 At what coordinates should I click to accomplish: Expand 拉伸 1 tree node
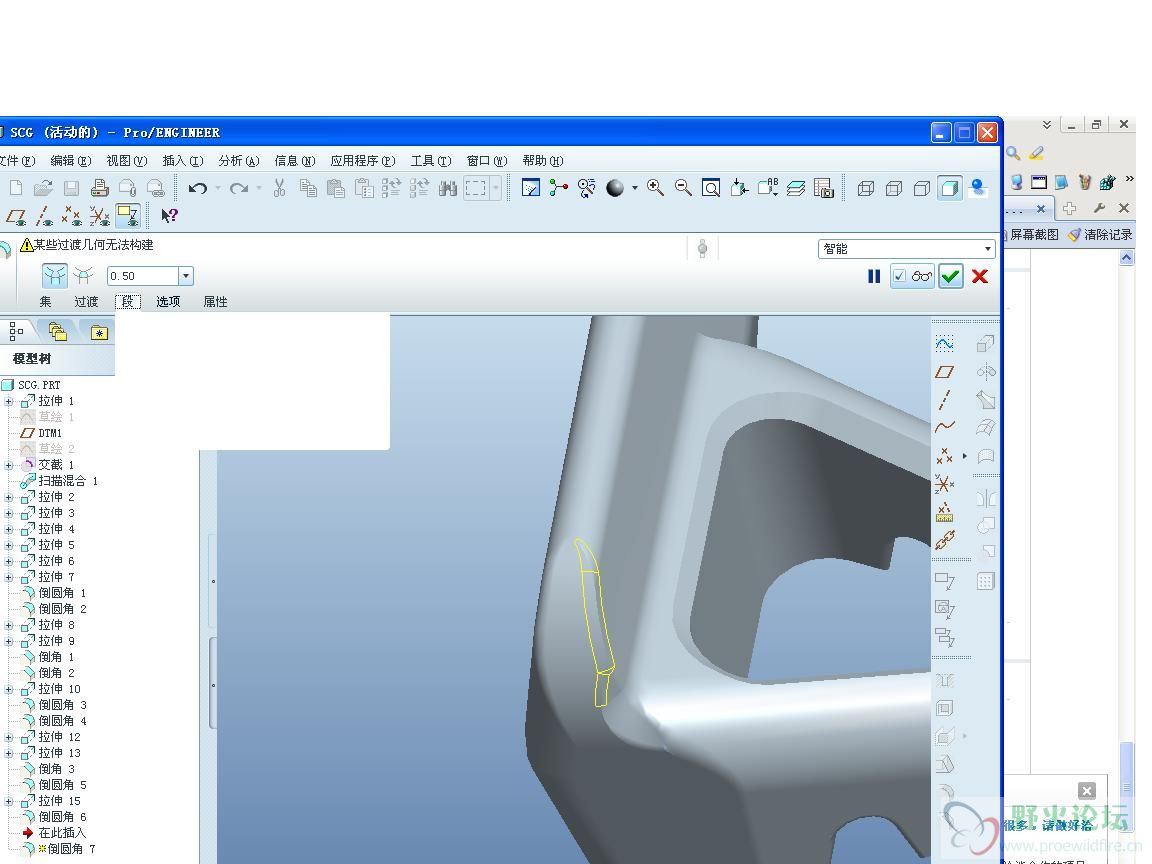[x=9, y=401]
